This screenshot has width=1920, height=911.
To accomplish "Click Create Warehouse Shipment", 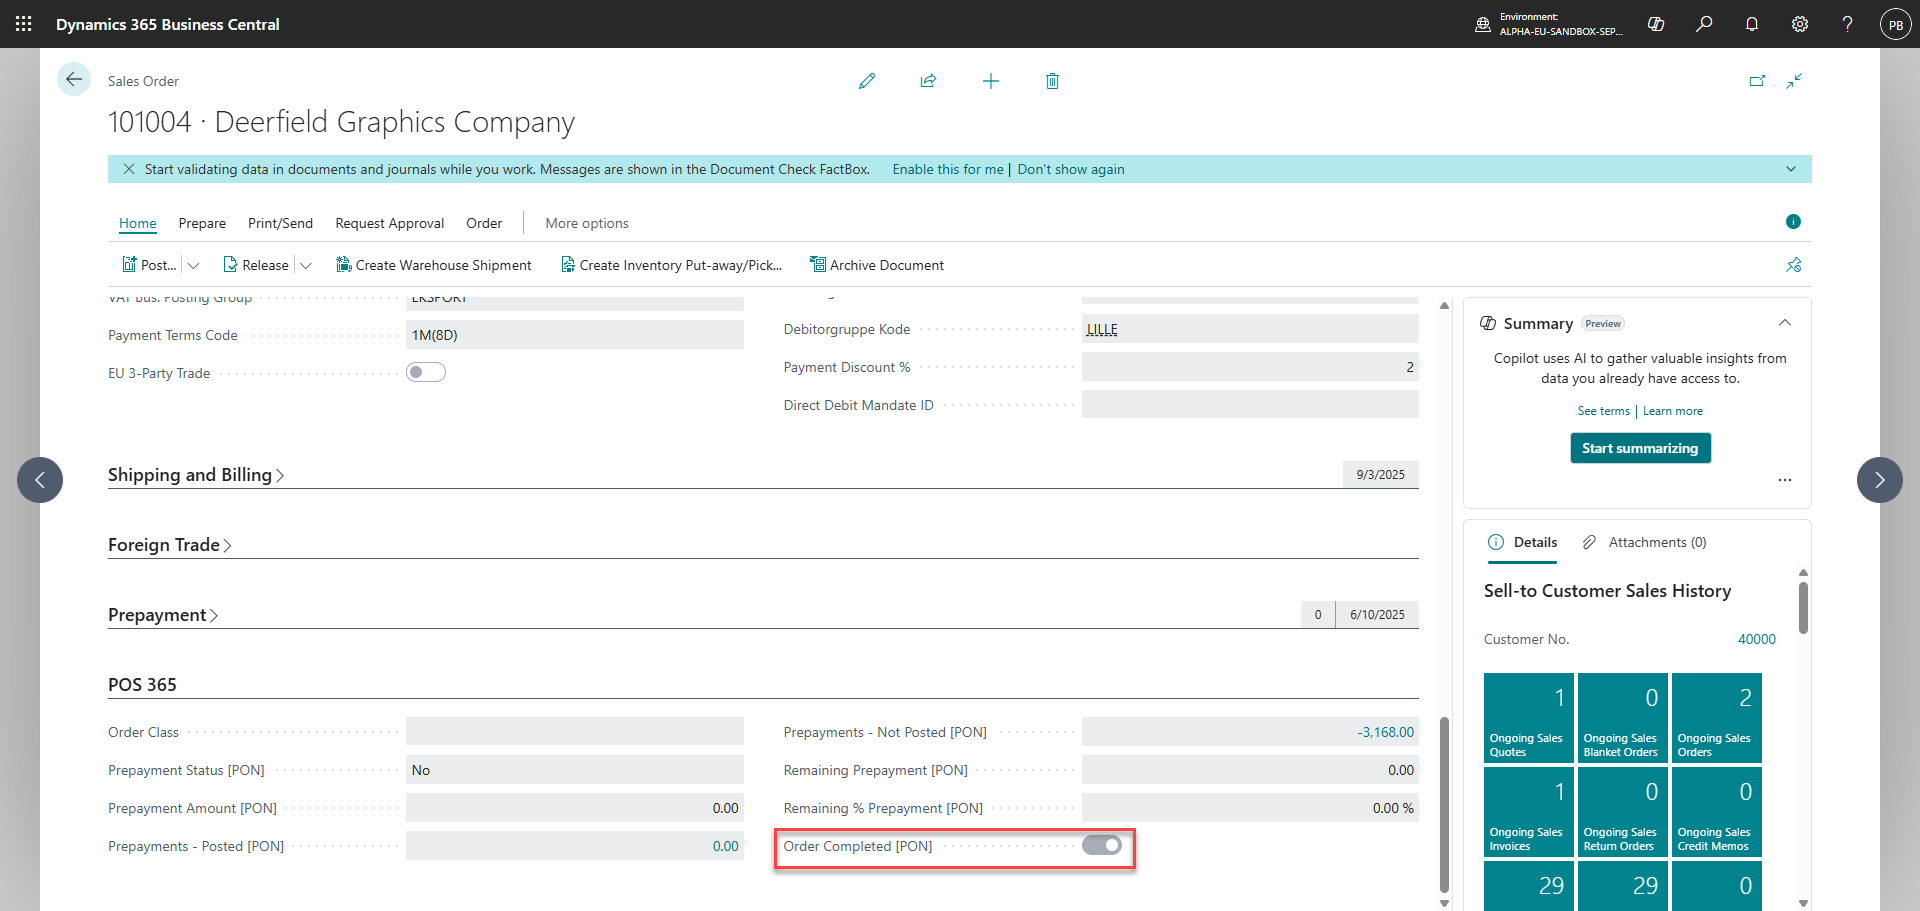I will pos(434,265).
